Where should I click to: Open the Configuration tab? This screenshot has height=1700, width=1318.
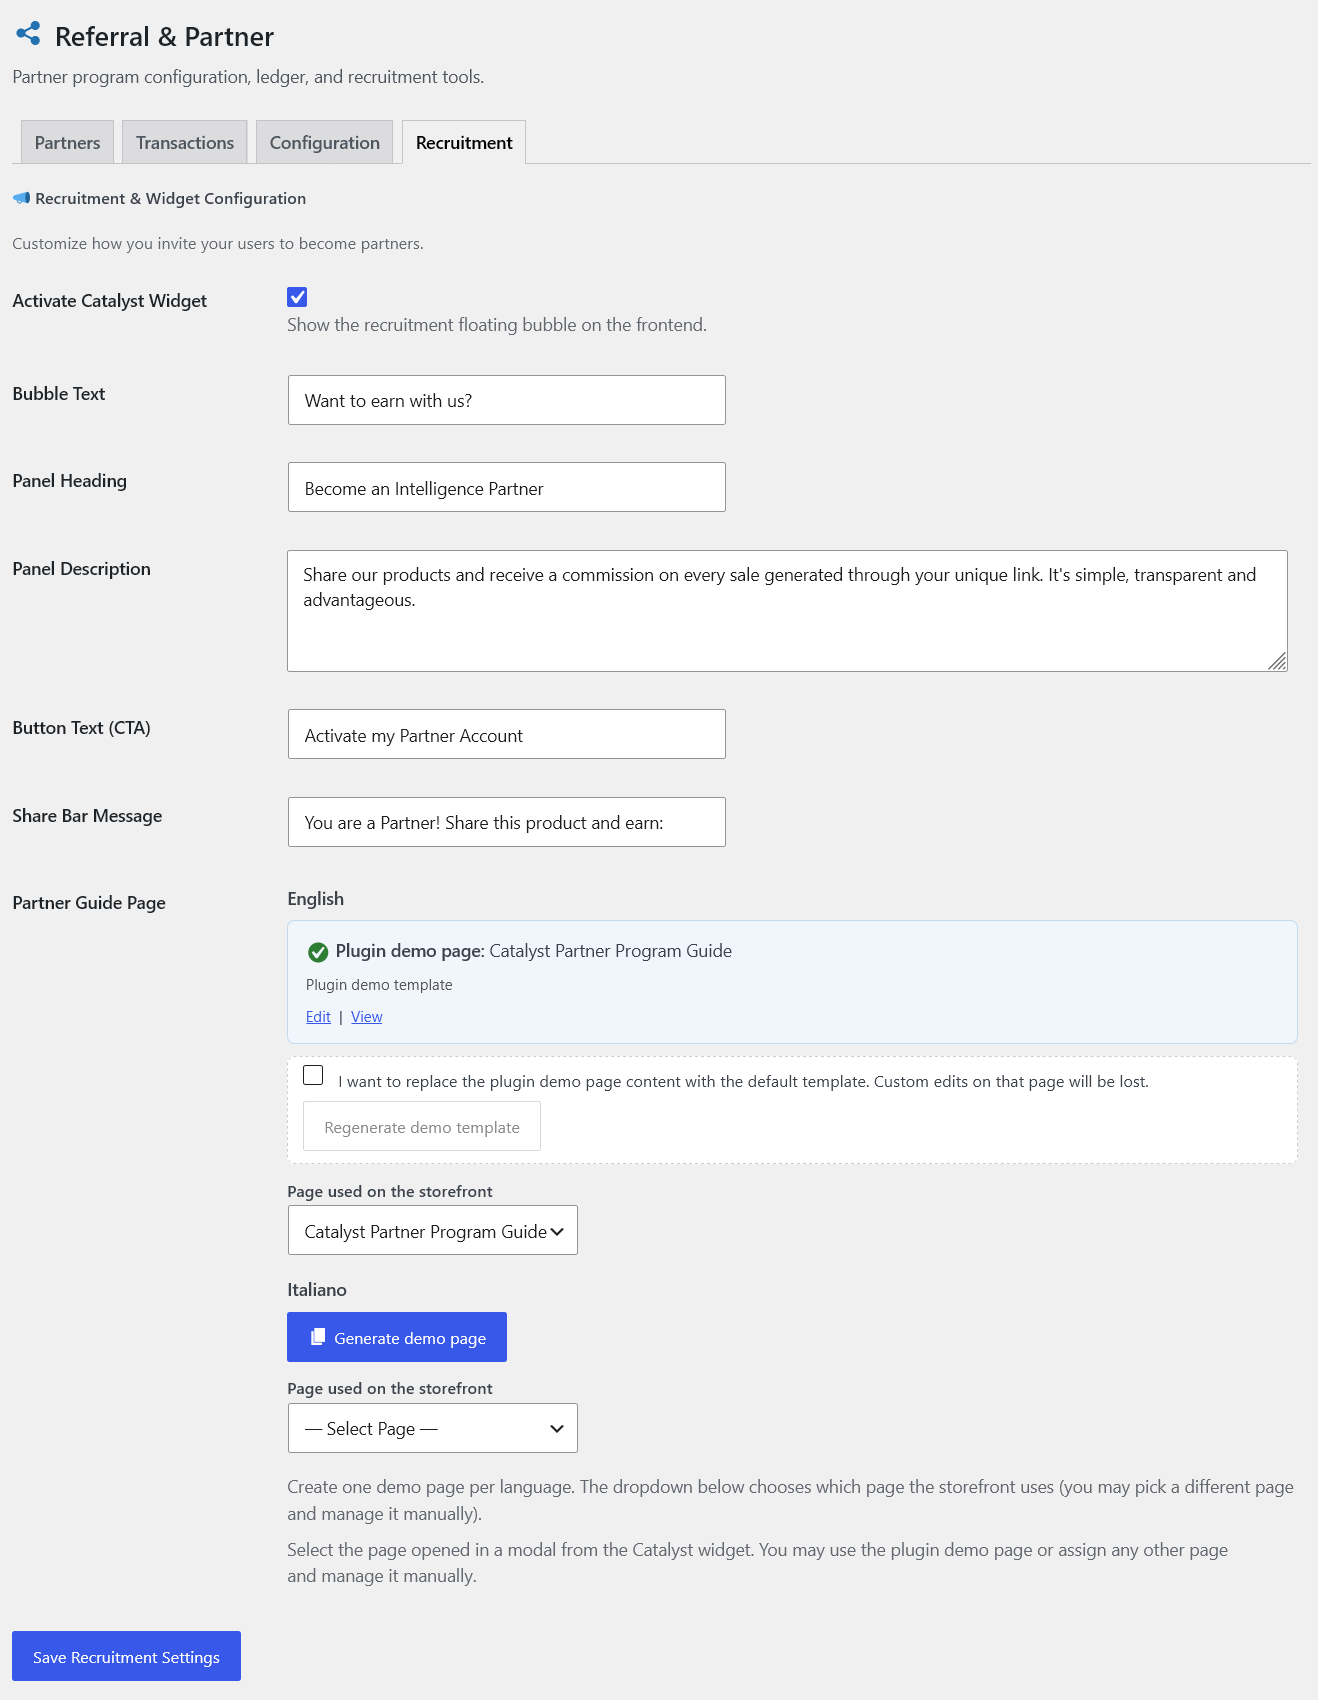pos(325,142)
